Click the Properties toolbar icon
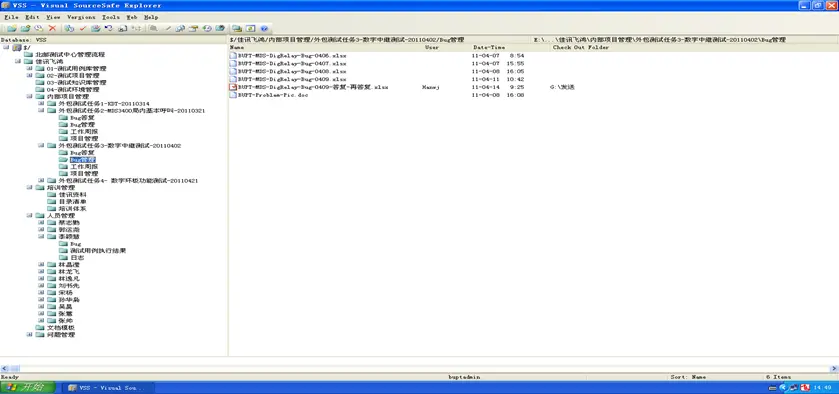The width and height of the screenshot is (839, 394). coord(193,28)
